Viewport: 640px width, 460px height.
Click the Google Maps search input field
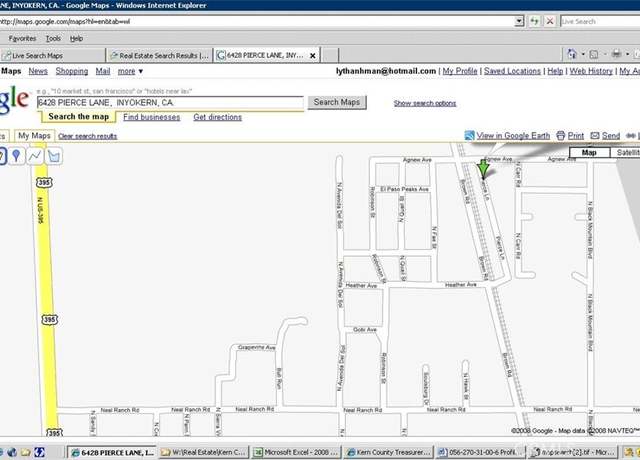click(170, 102)
